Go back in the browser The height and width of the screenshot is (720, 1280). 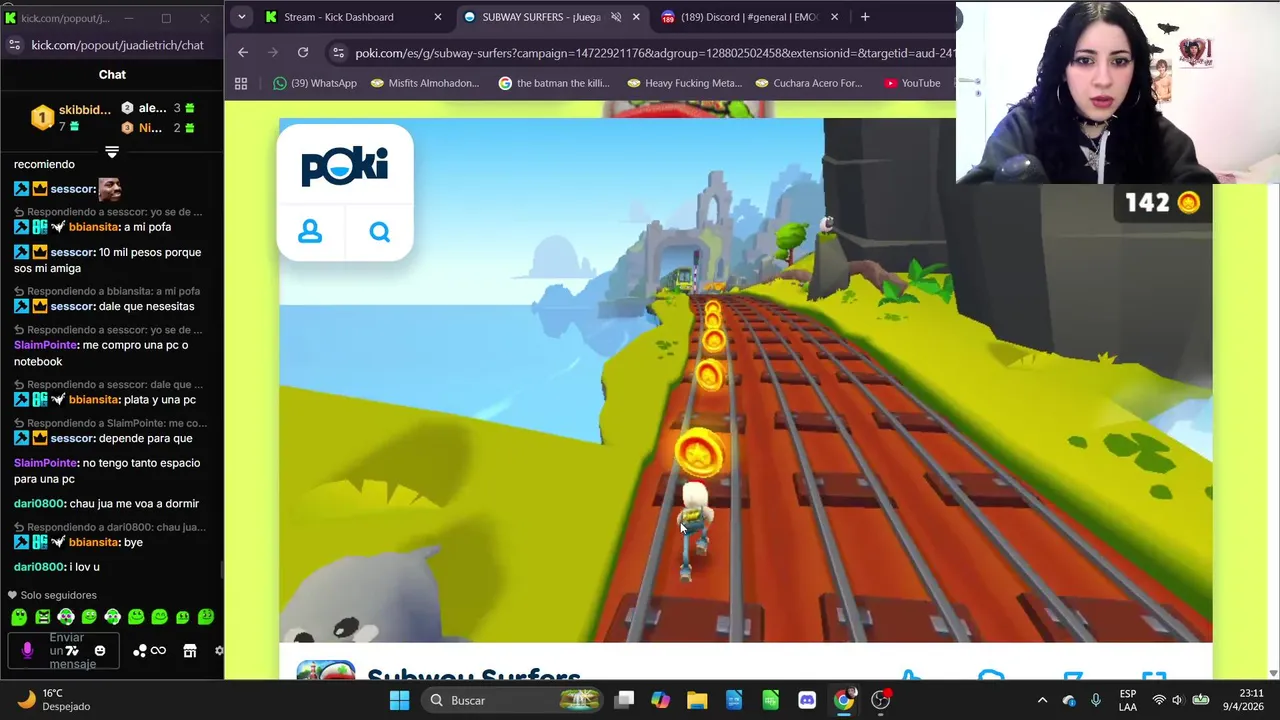click(243, 52)
